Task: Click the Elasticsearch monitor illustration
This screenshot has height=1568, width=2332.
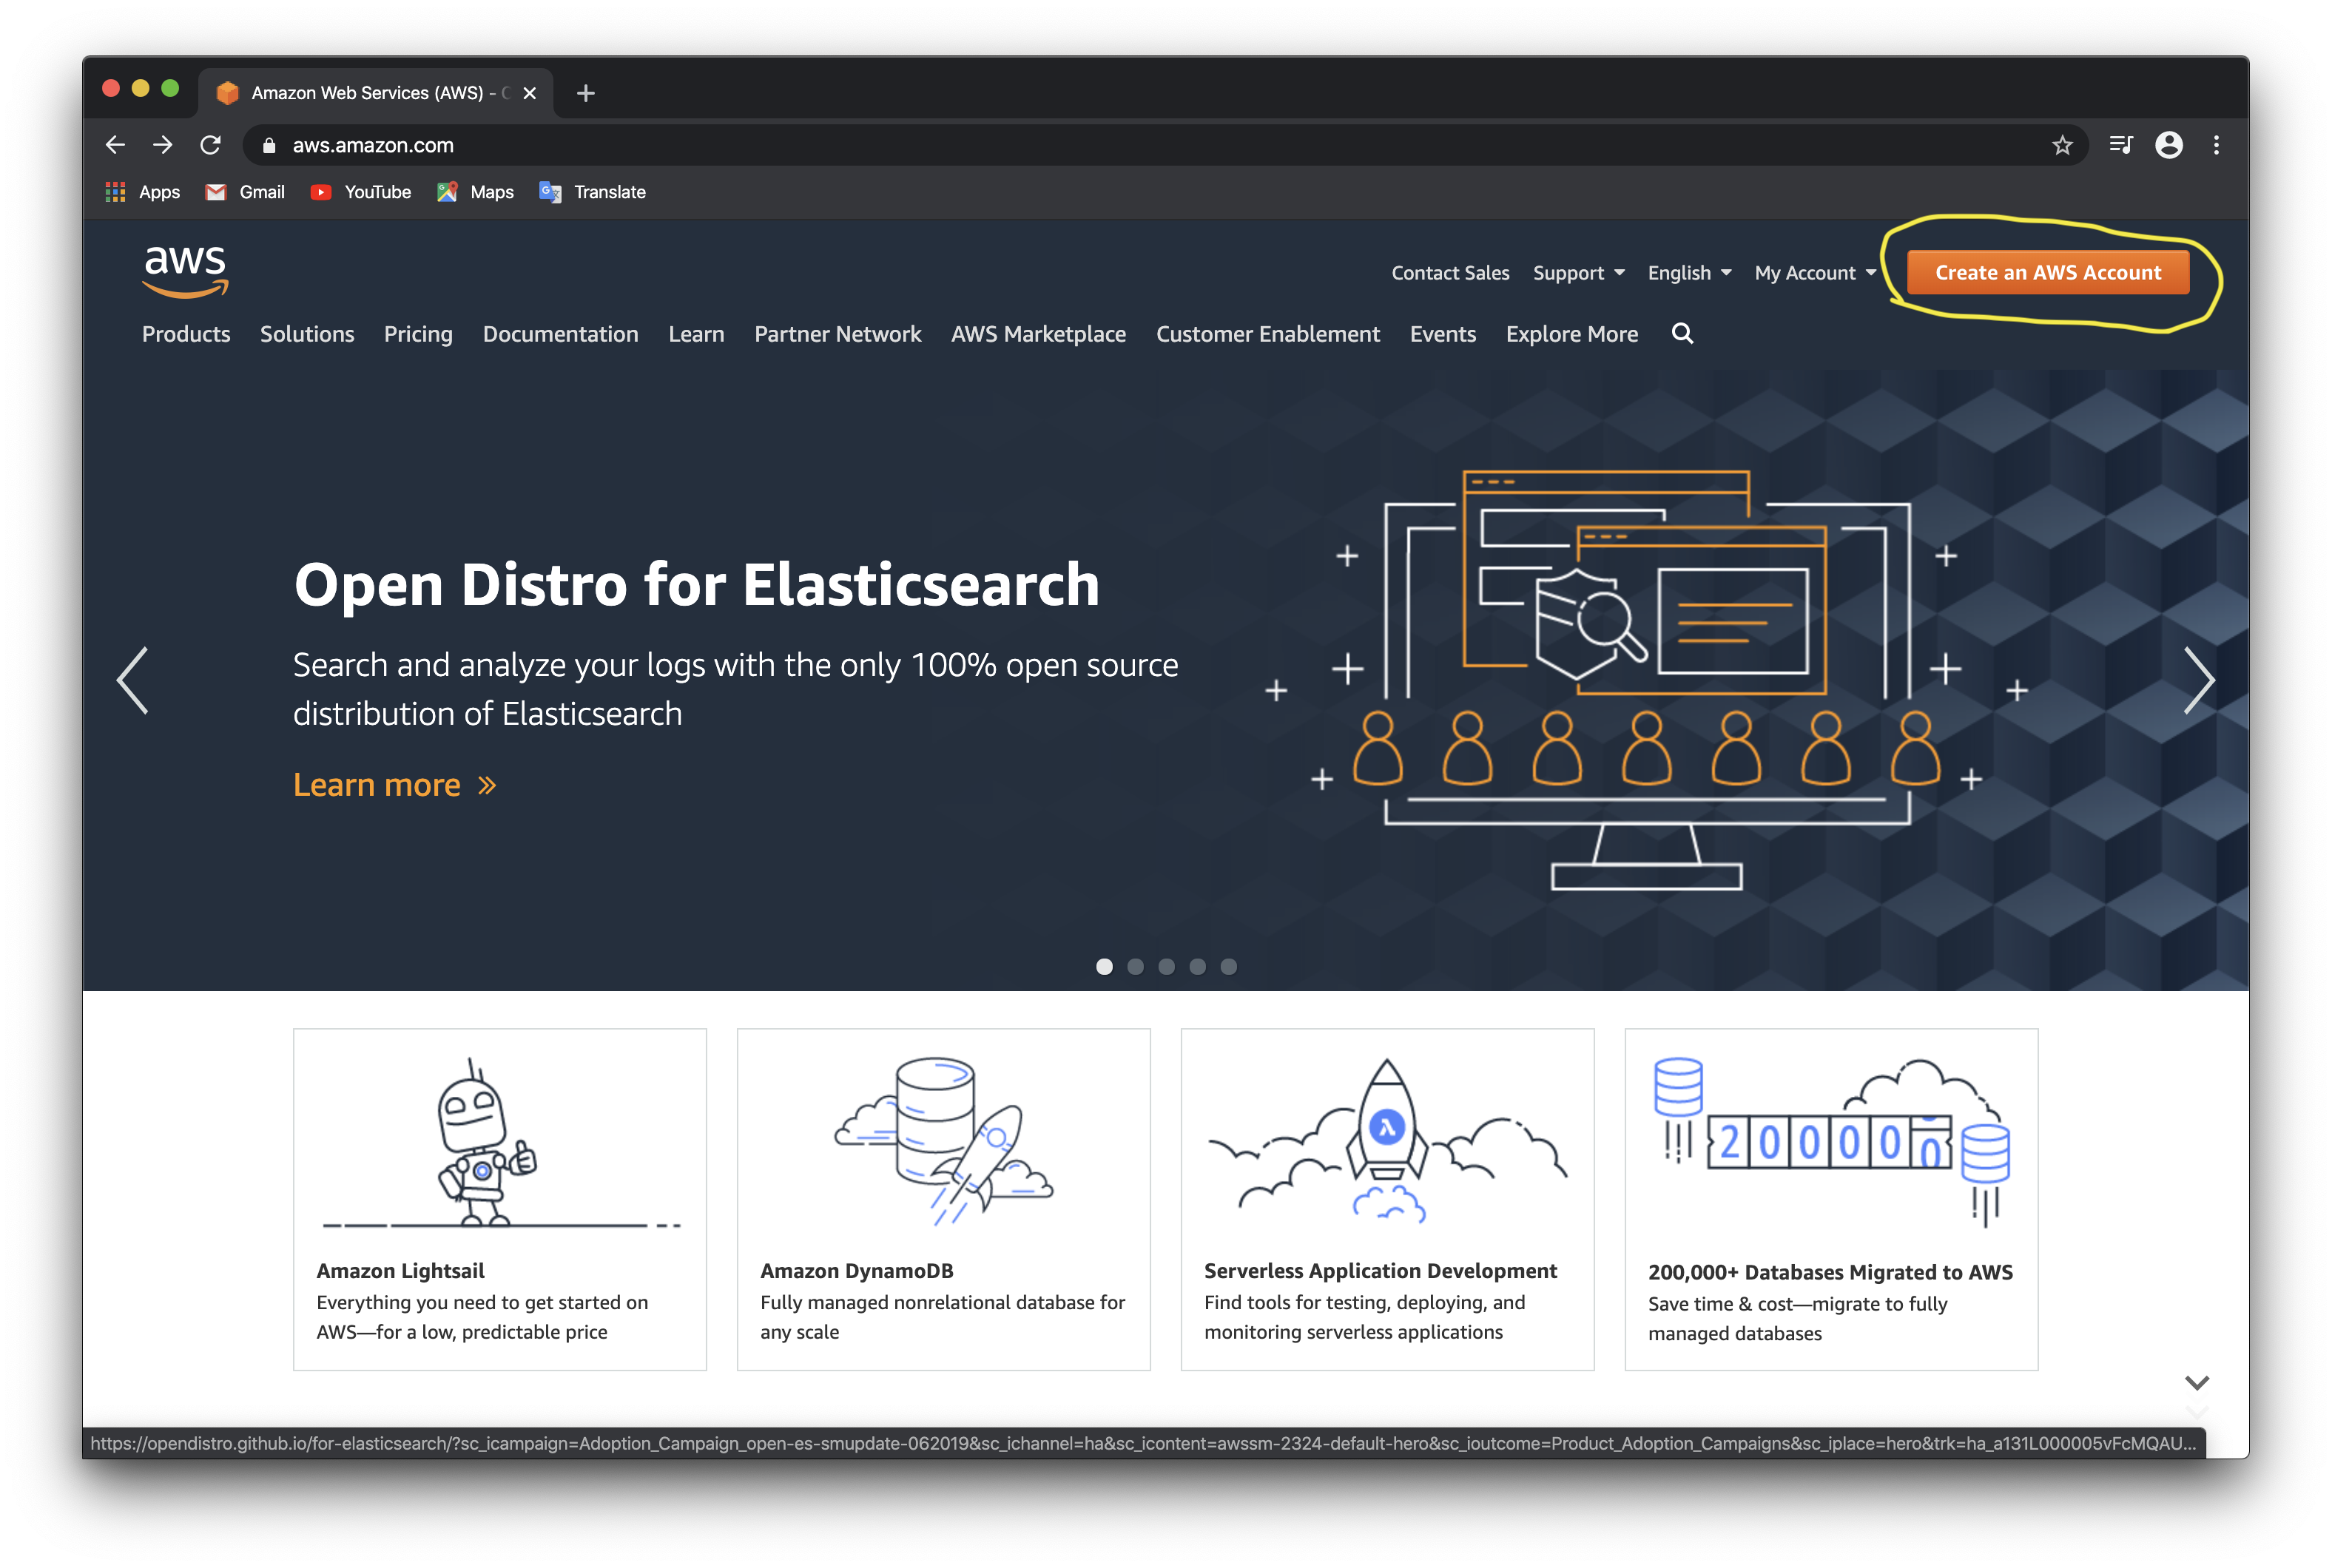Action: pyautogui.click(x=1646, y=680)
